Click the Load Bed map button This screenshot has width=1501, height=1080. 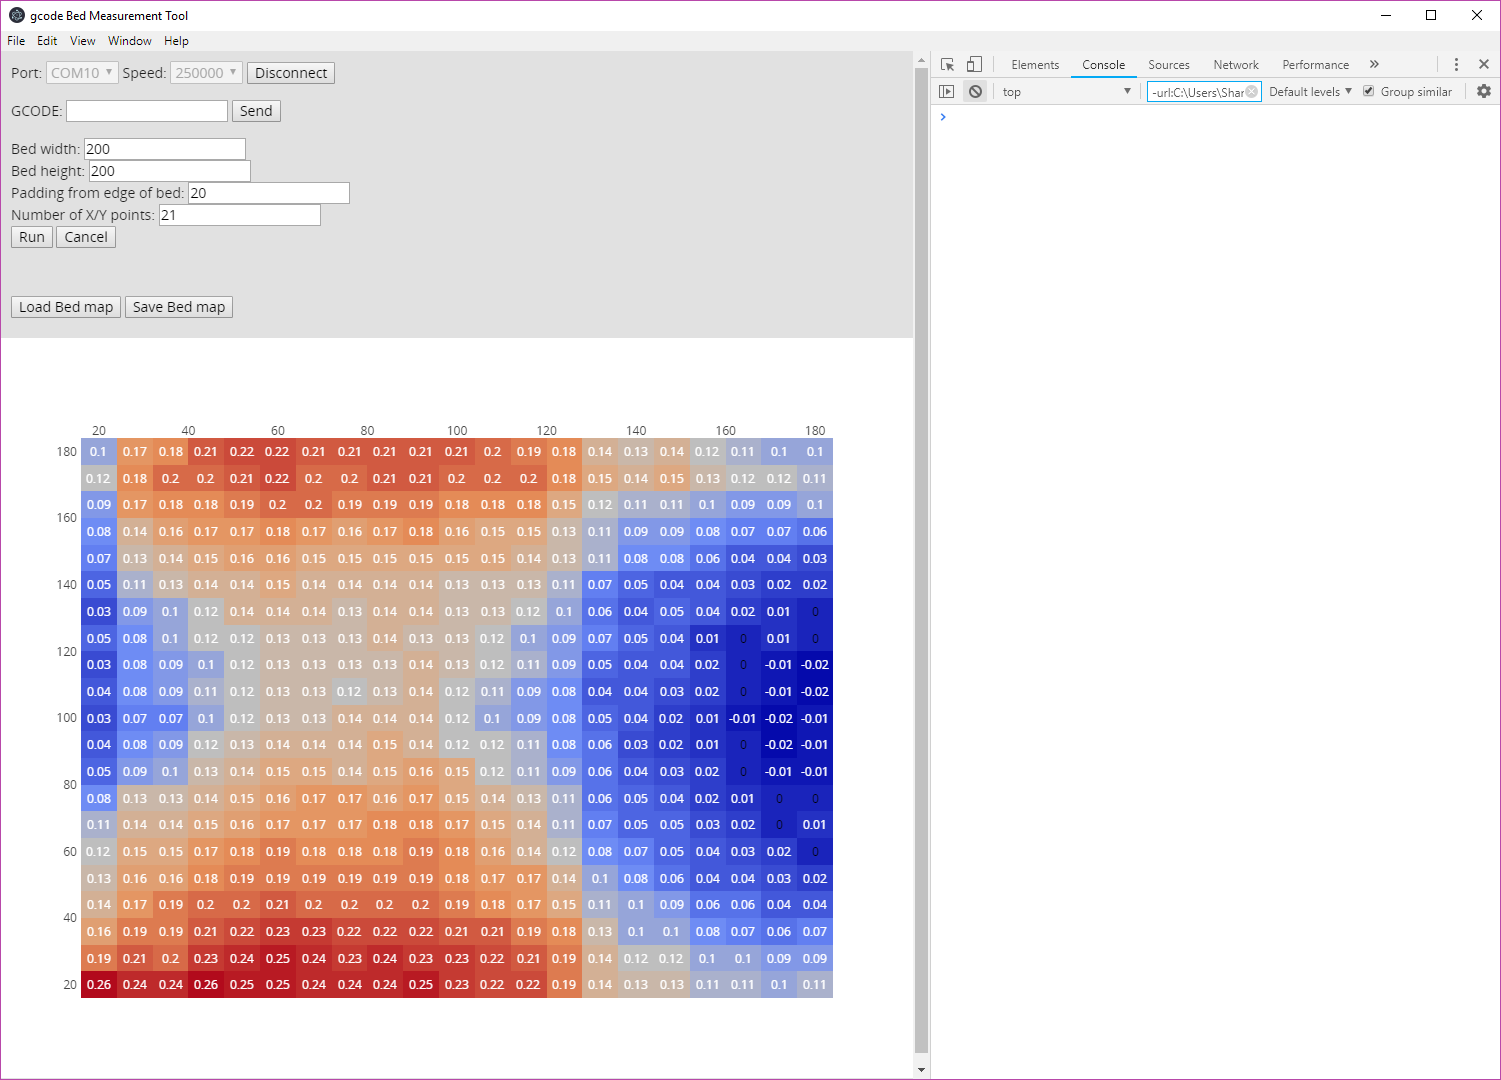pyautogui.click(x=66, y=307)
